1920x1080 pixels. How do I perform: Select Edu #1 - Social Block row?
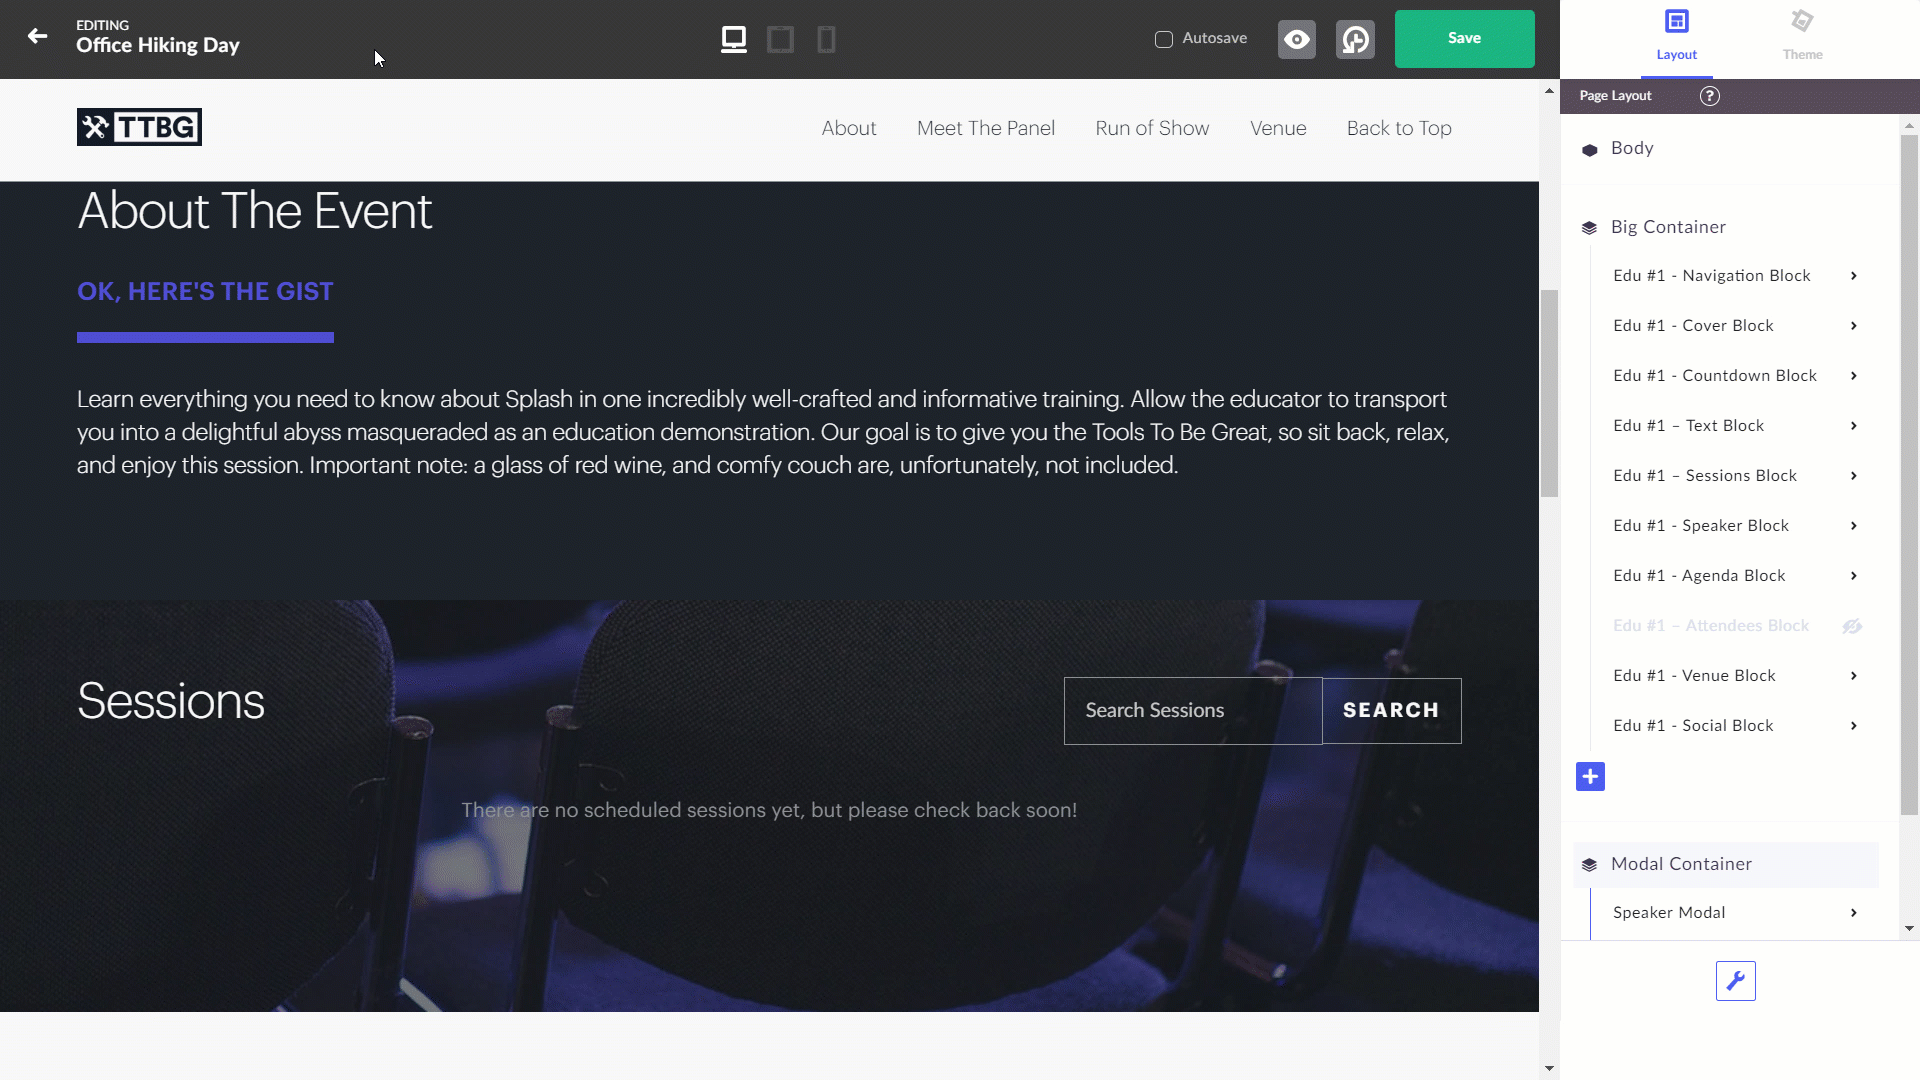coord(1735,726)
